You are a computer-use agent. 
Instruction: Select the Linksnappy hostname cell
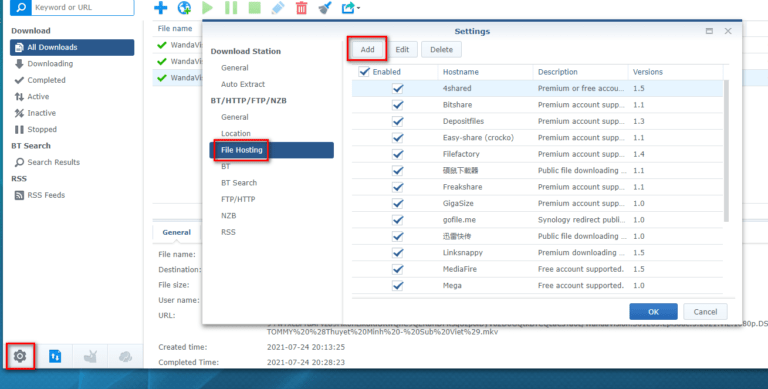[463, 252]
